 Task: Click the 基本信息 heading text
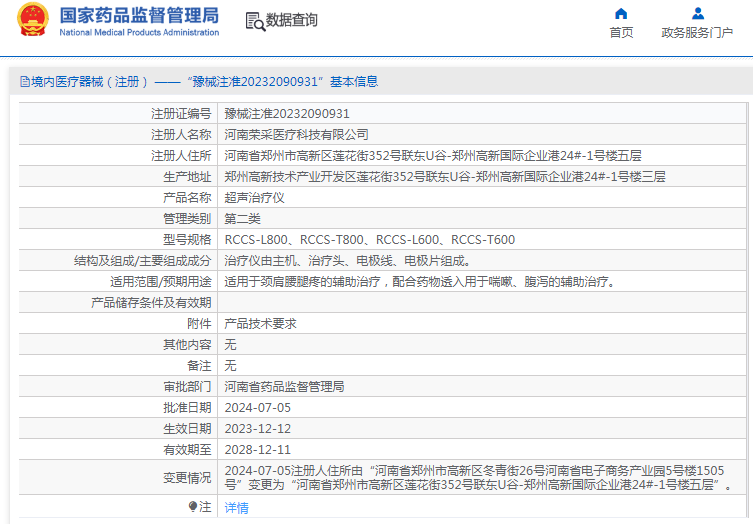click(354, 82)
